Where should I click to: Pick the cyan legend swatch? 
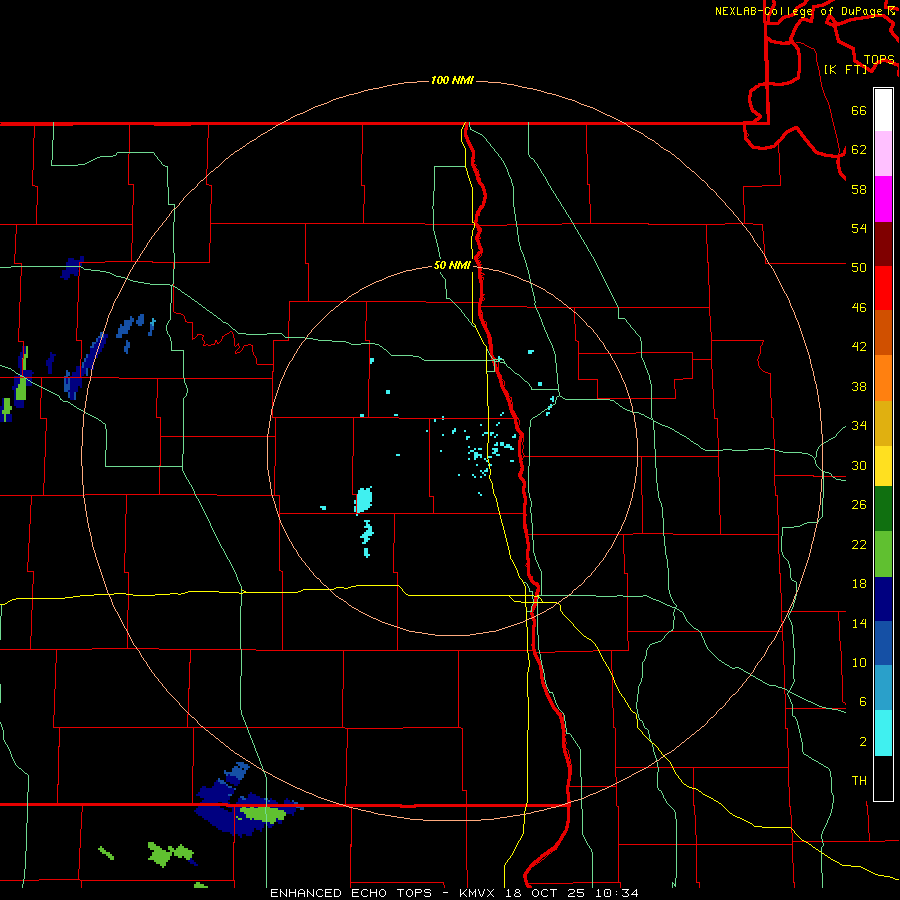tap(883, 733)
